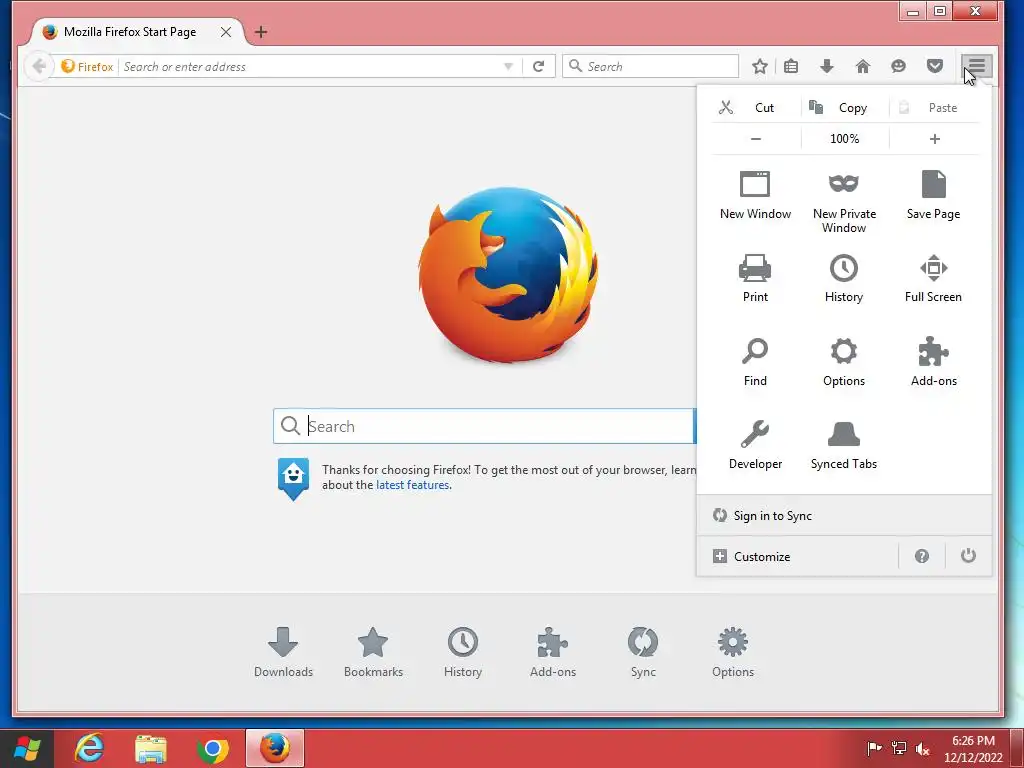Image resolution: width=1024 pixels, height=768 pixels.
Task: Open the hamburger menu button
Action: click(976, 66)
